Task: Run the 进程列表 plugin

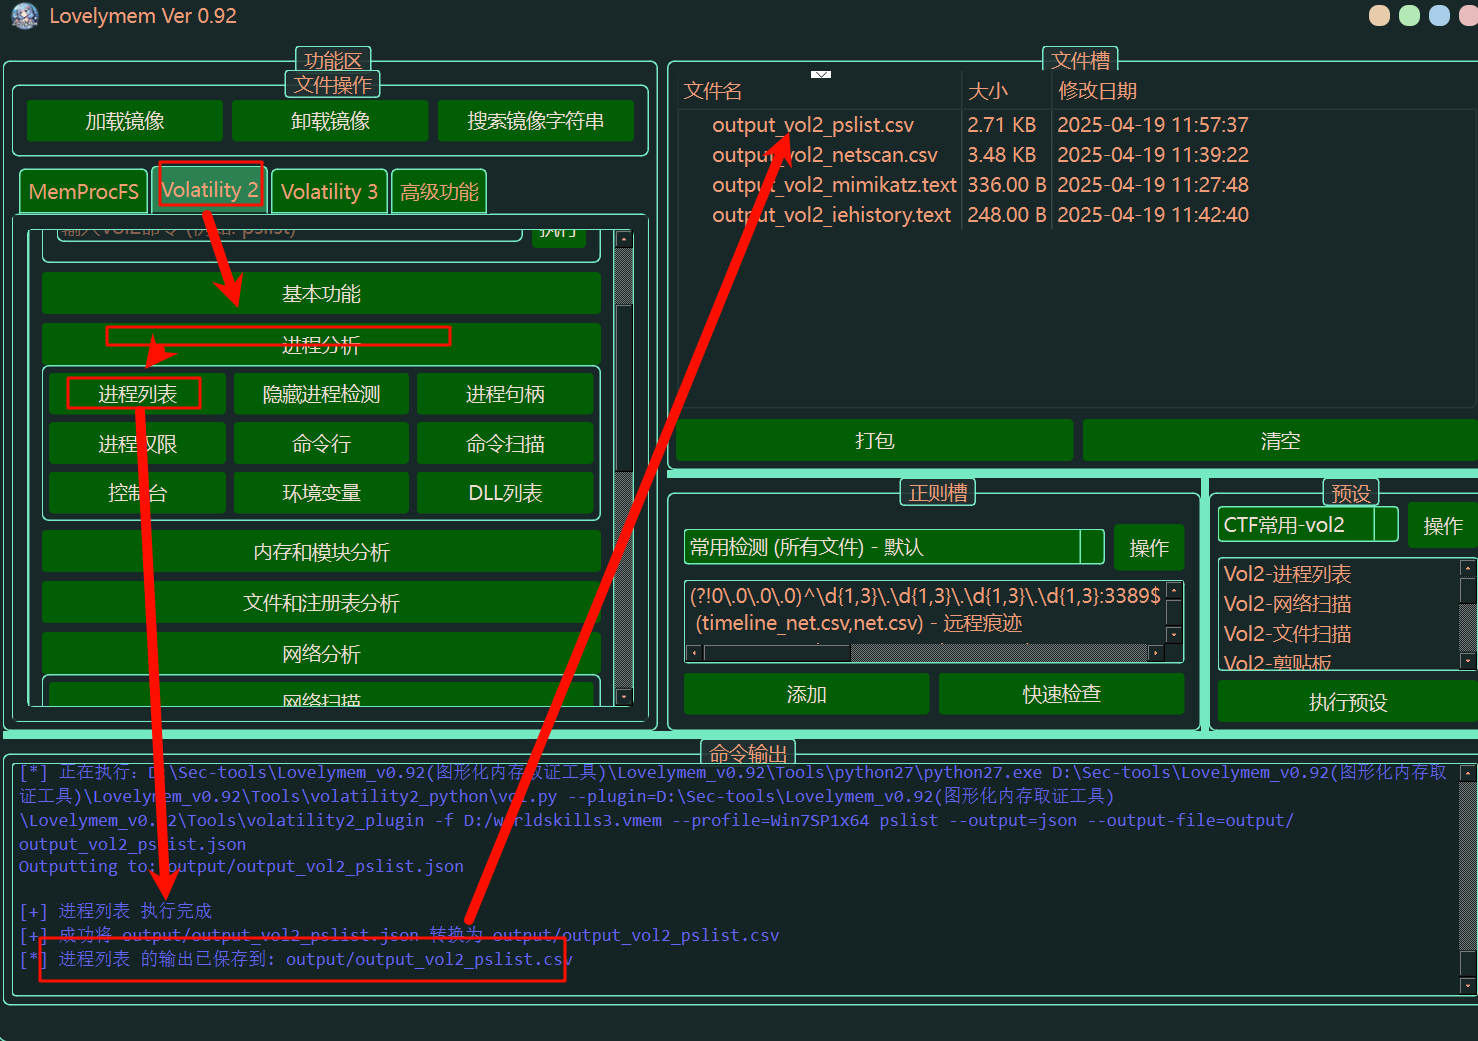Action: pos(137,394)
